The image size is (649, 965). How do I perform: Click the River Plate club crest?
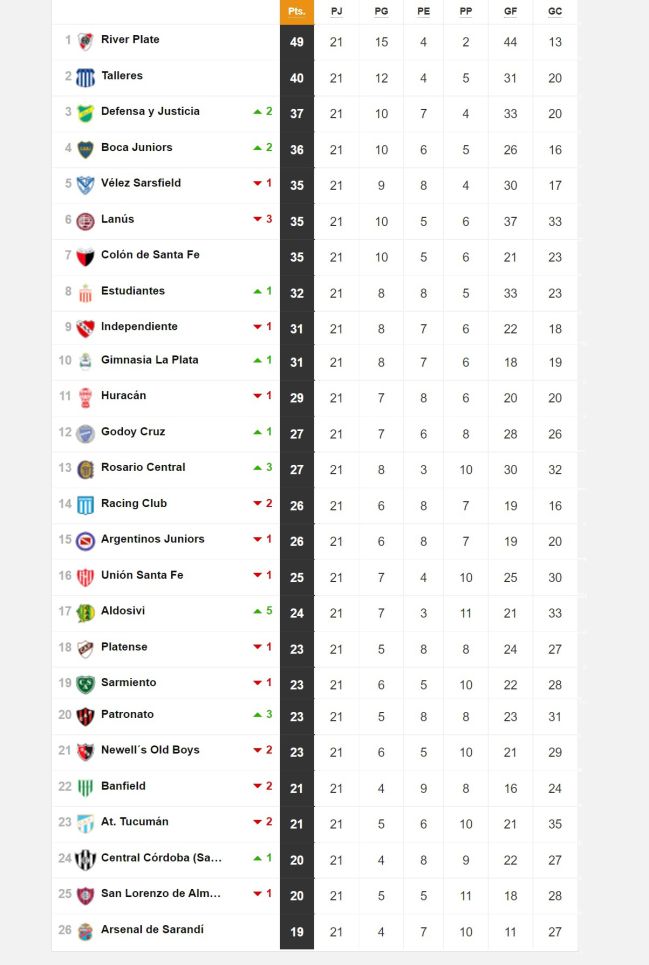[x=86, y=42]
